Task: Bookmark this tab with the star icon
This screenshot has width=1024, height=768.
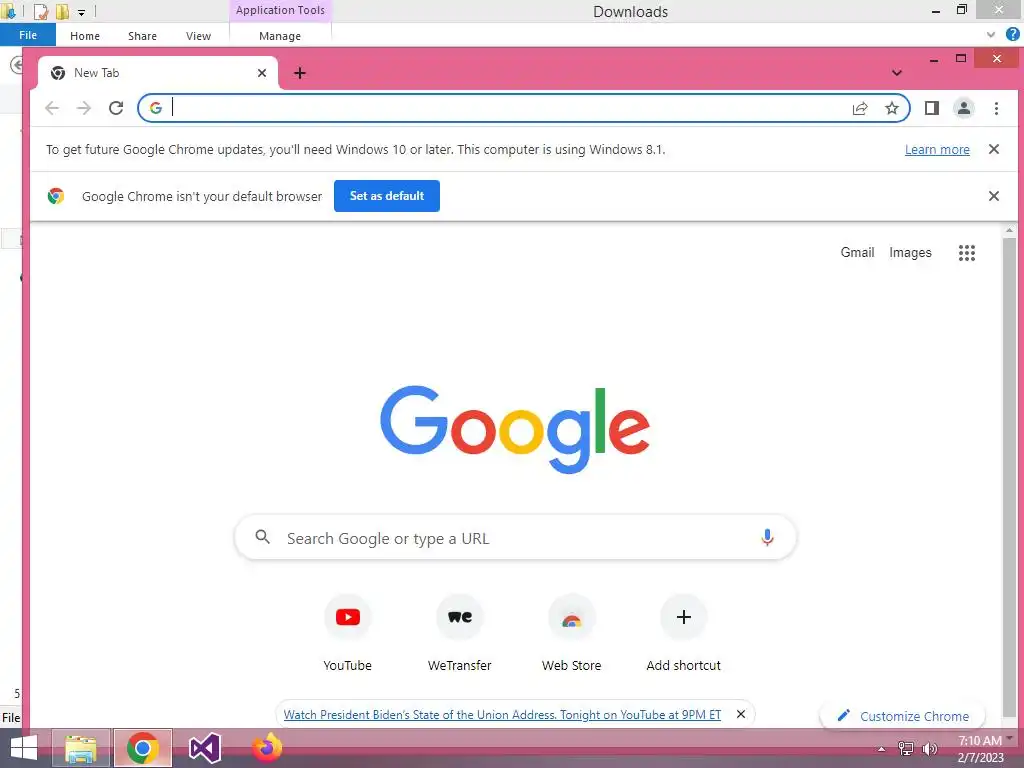Action: [x=891, y=108]
